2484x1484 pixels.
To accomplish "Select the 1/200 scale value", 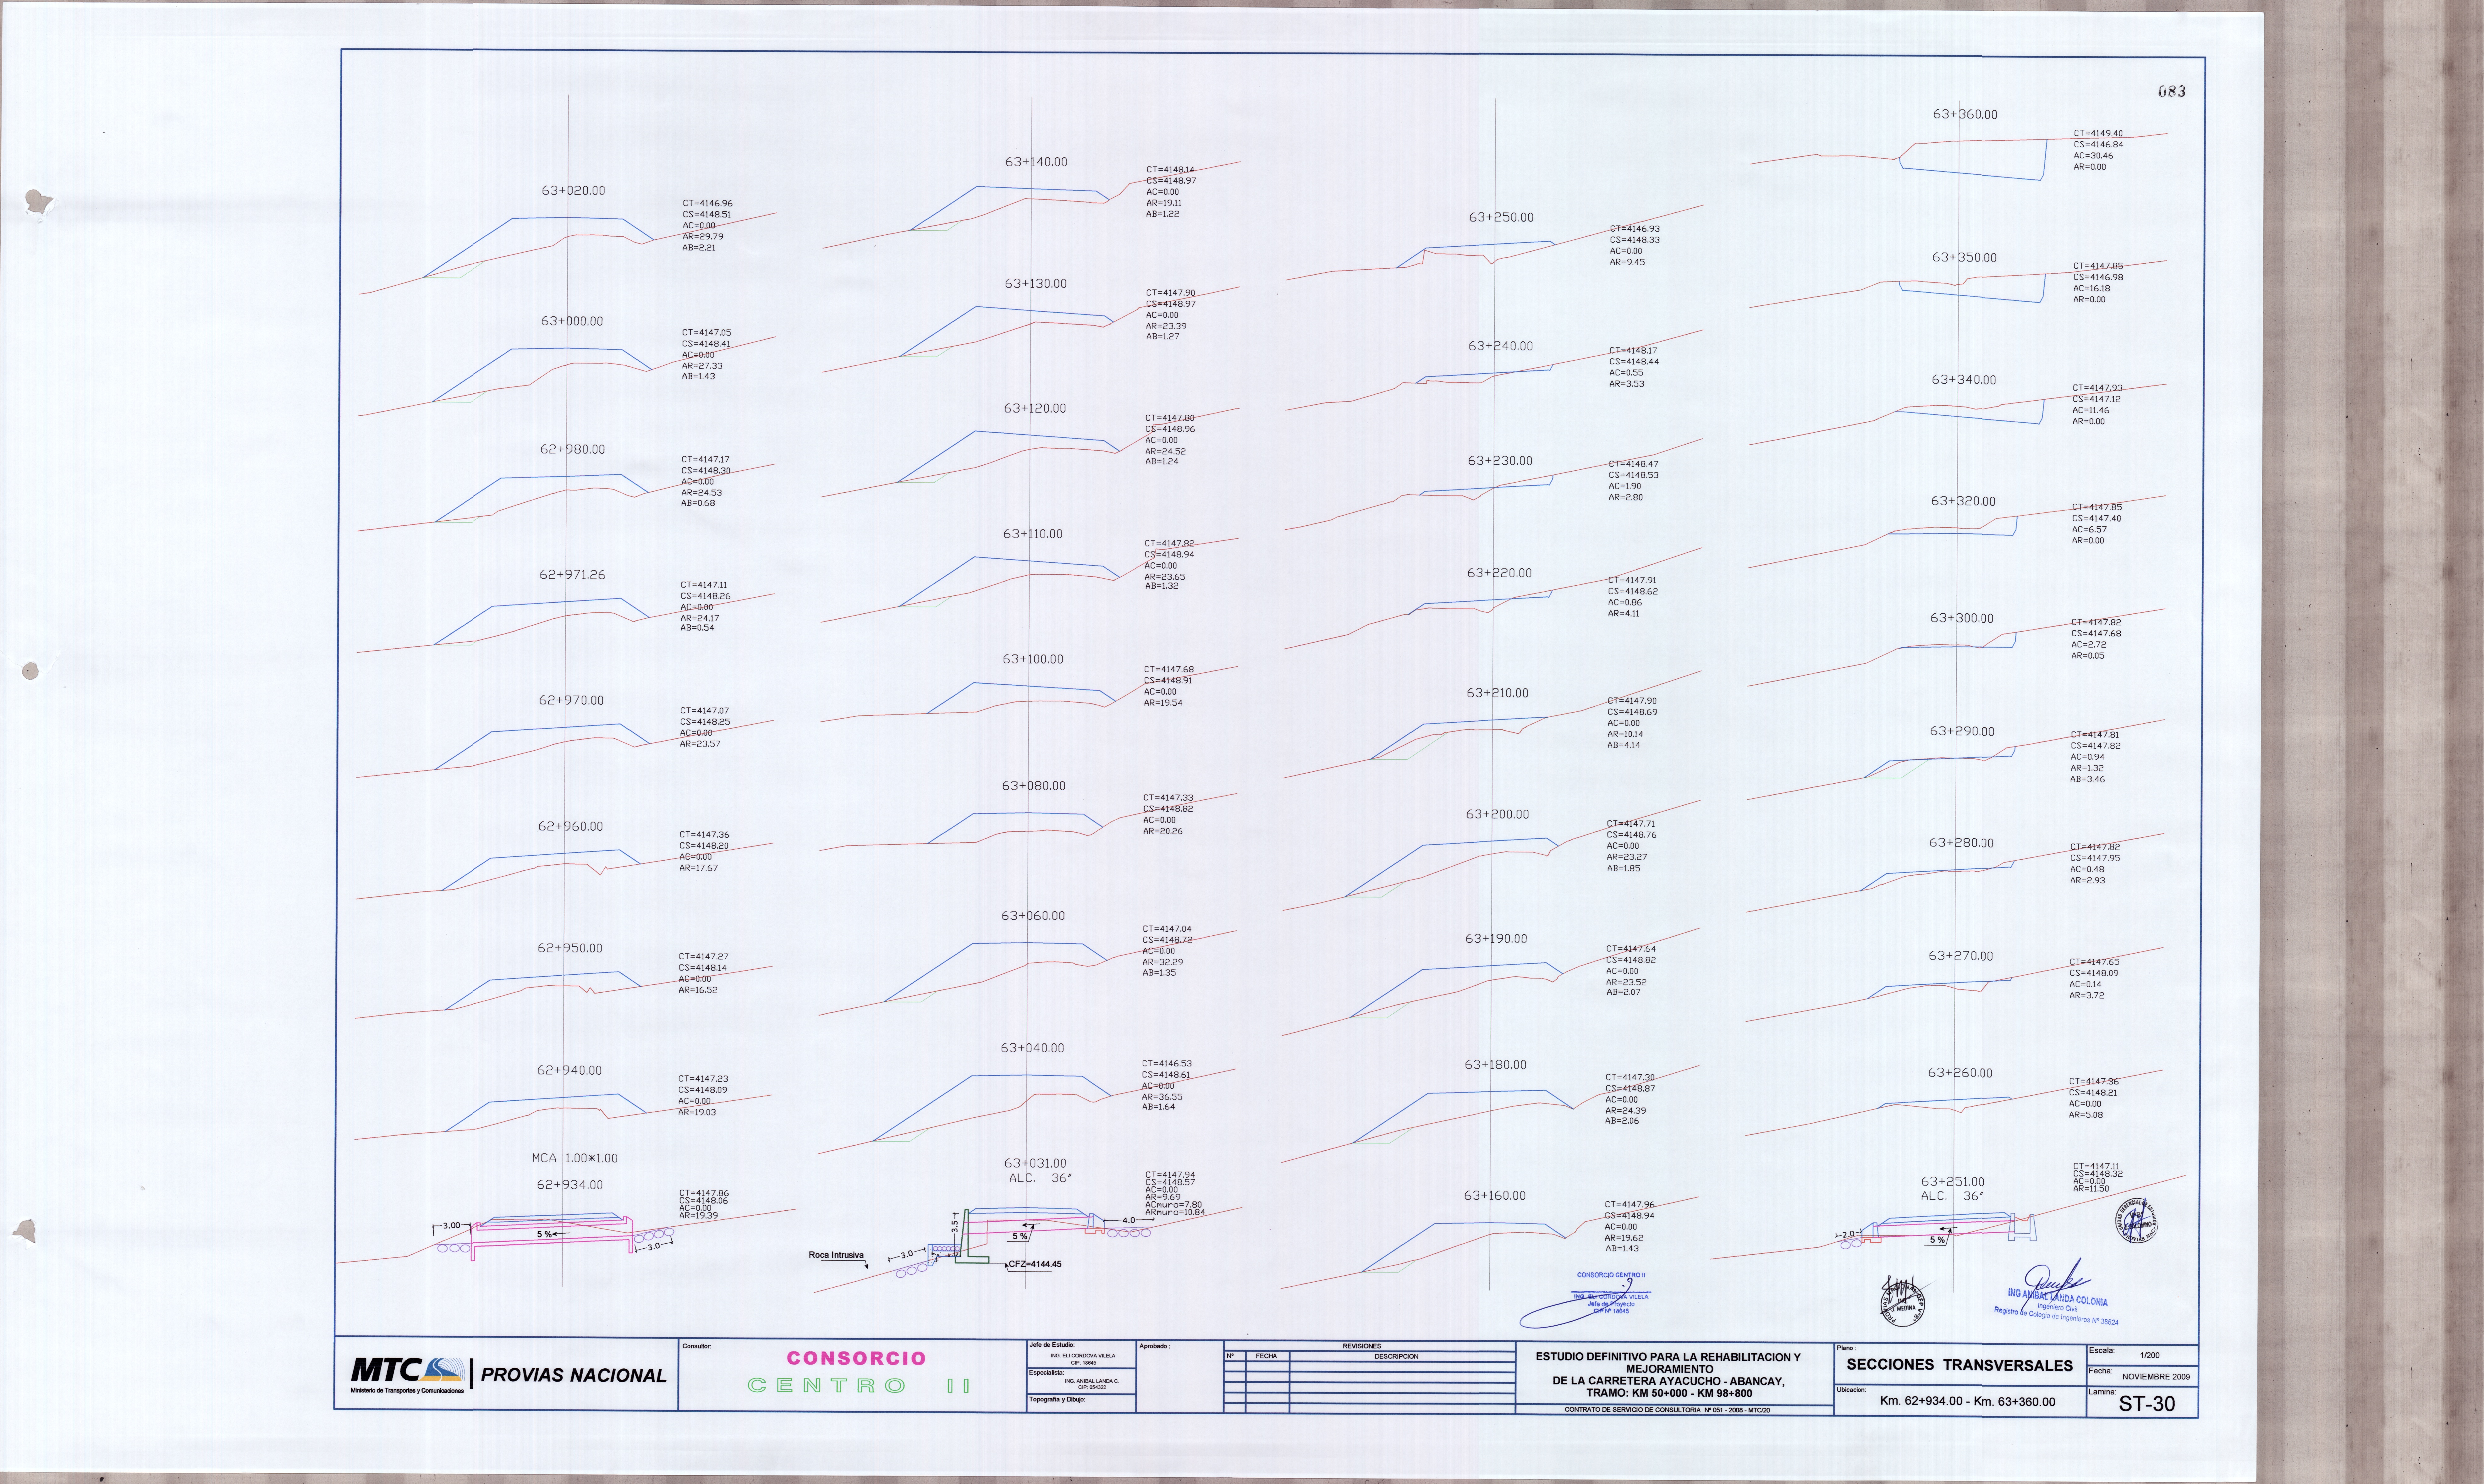I will (x=2149, y=1356).
